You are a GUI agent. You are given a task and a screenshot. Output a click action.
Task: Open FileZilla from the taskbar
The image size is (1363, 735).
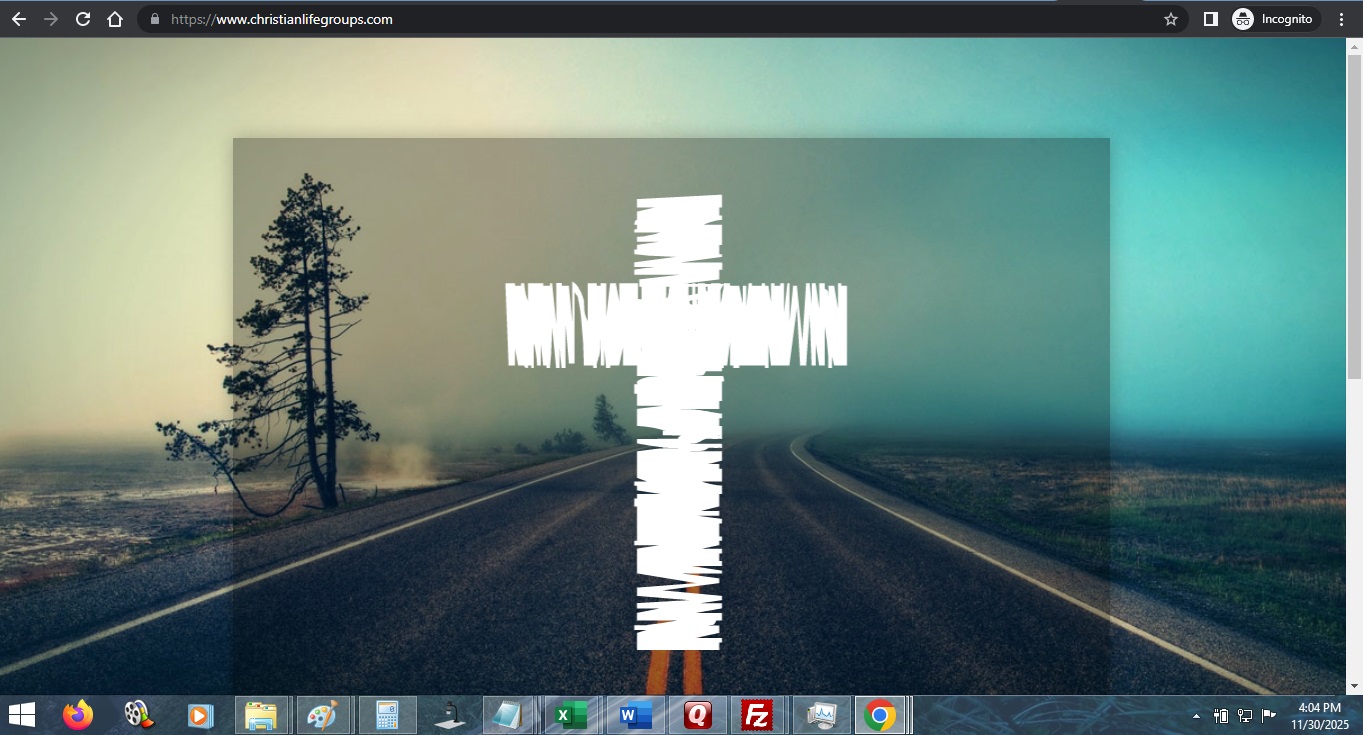pos(758,715)
